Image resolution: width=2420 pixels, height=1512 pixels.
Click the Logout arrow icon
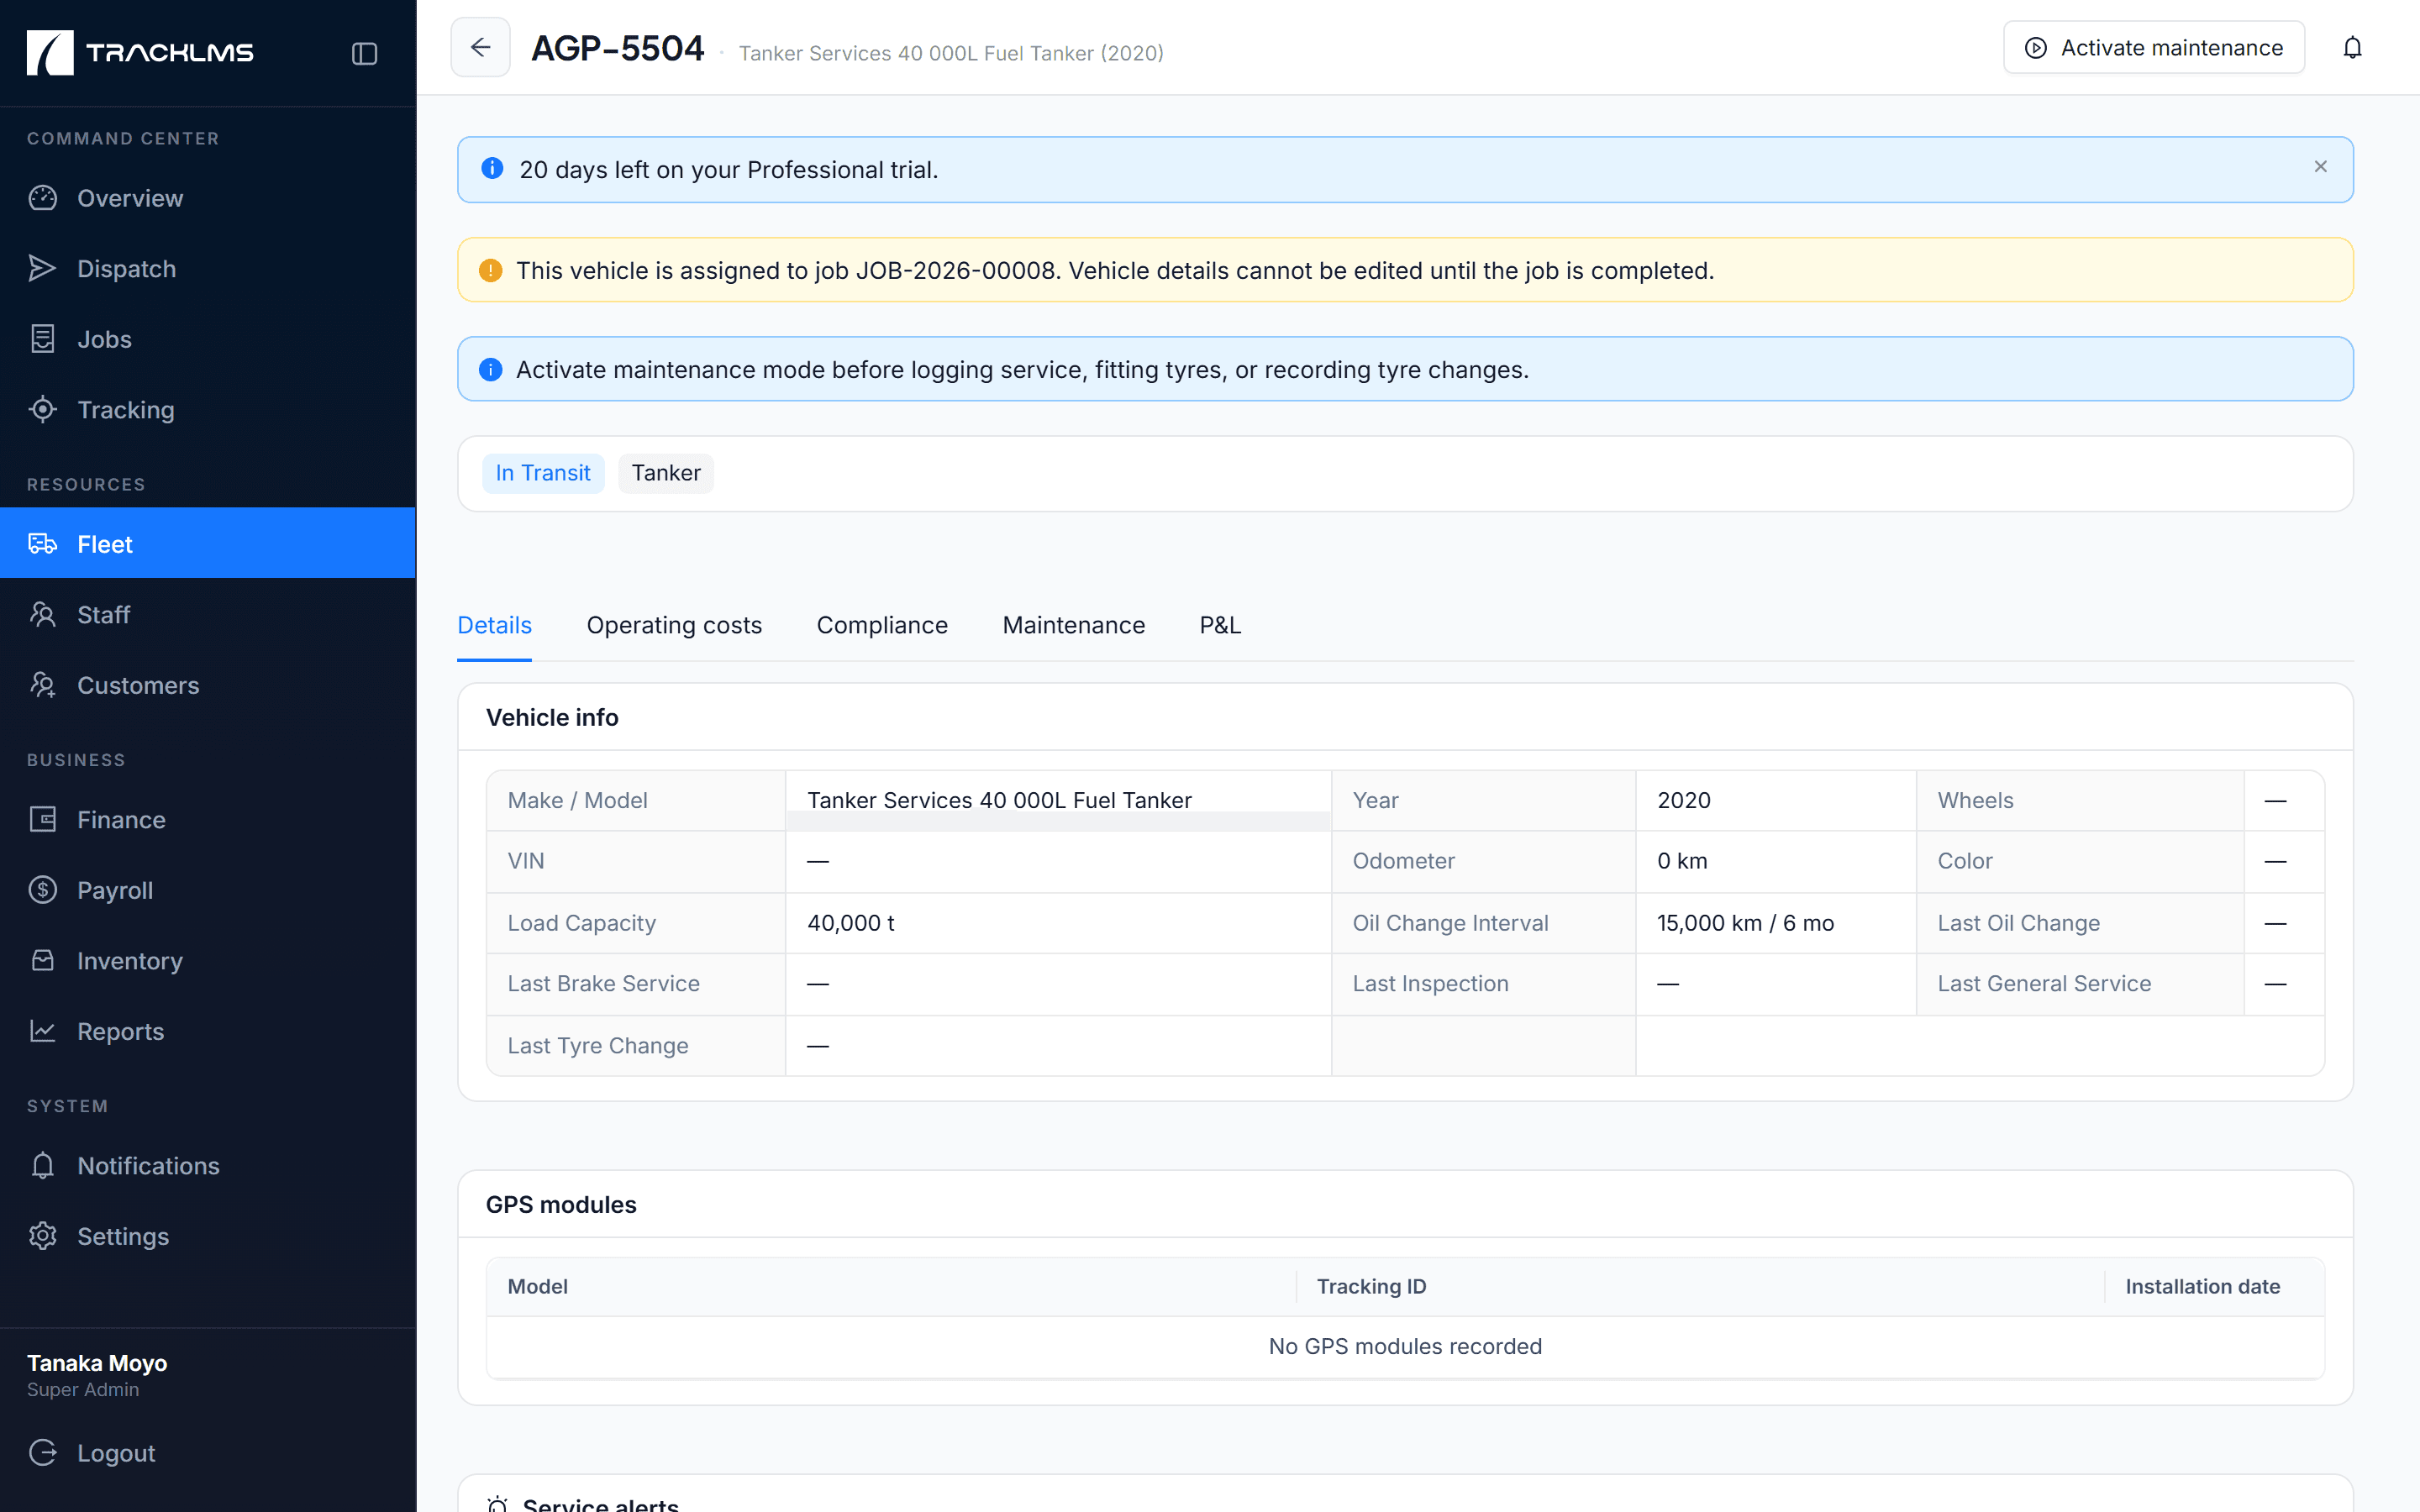click(x=43, y=1452)
